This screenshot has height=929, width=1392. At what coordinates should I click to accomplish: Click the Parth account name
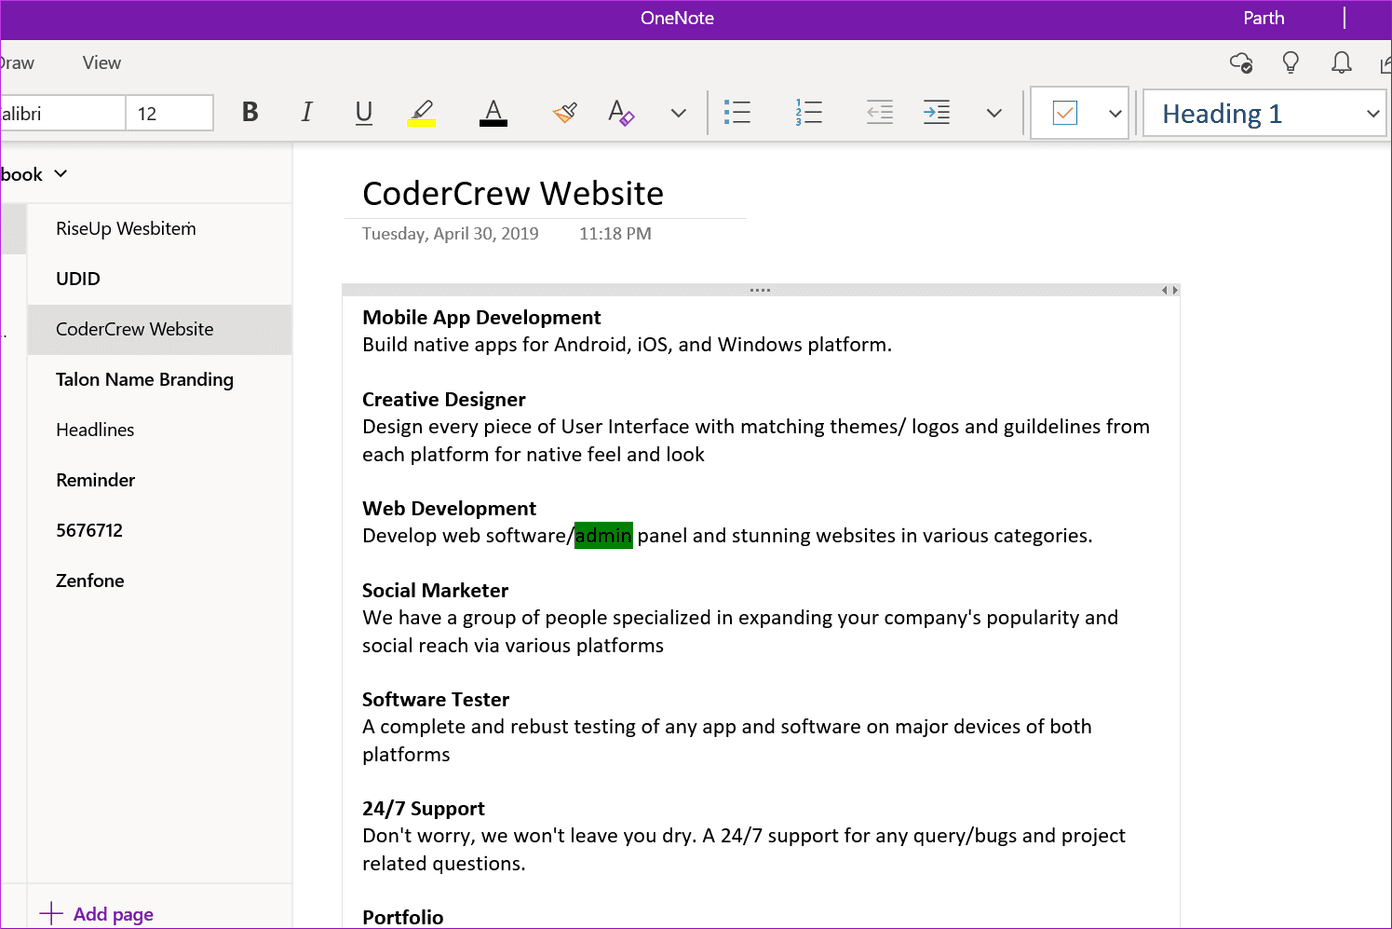[1264, 18]
